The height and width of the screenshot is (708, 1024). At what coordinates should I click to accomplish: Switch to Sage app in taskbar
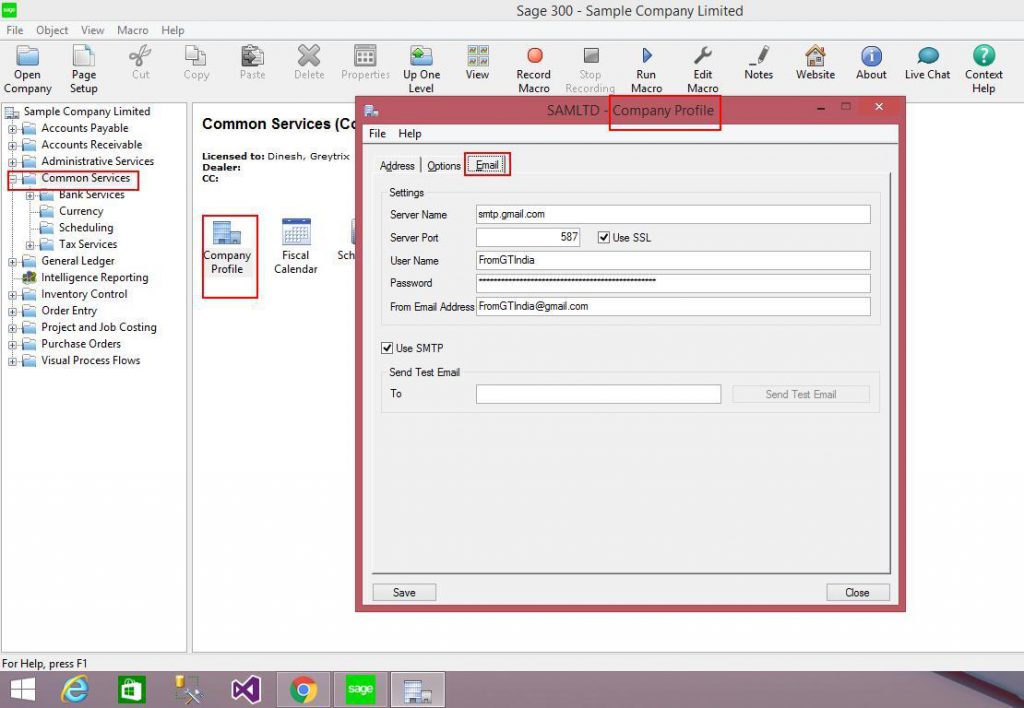click(x=360, y=690)
